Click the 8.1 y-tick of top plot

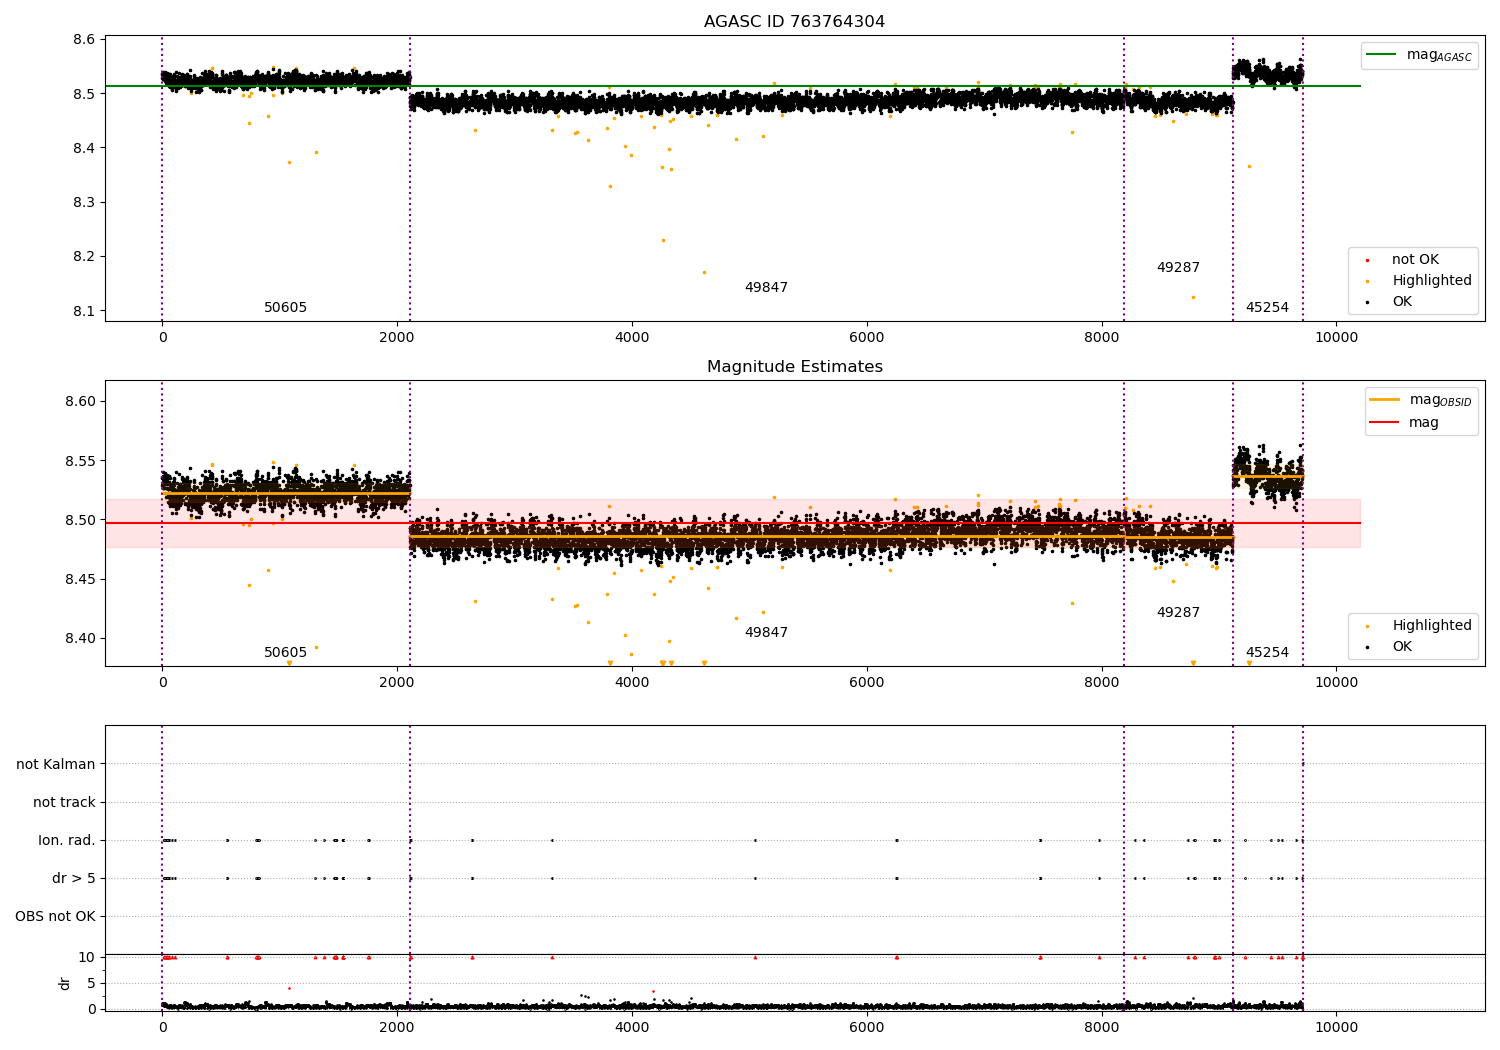(84, 311)
